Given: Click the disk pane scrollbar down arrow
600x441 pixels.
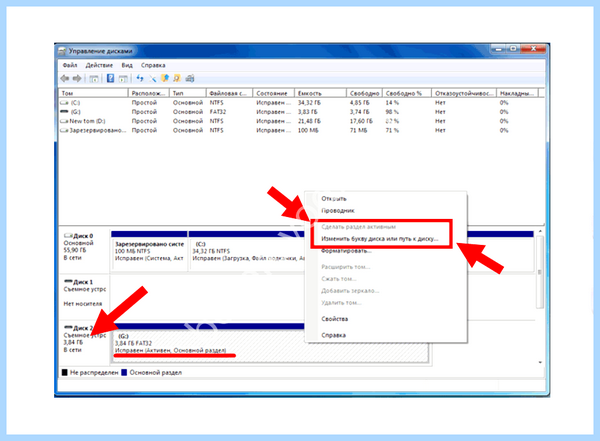Looking at the screenshot, I should [540, 362].
